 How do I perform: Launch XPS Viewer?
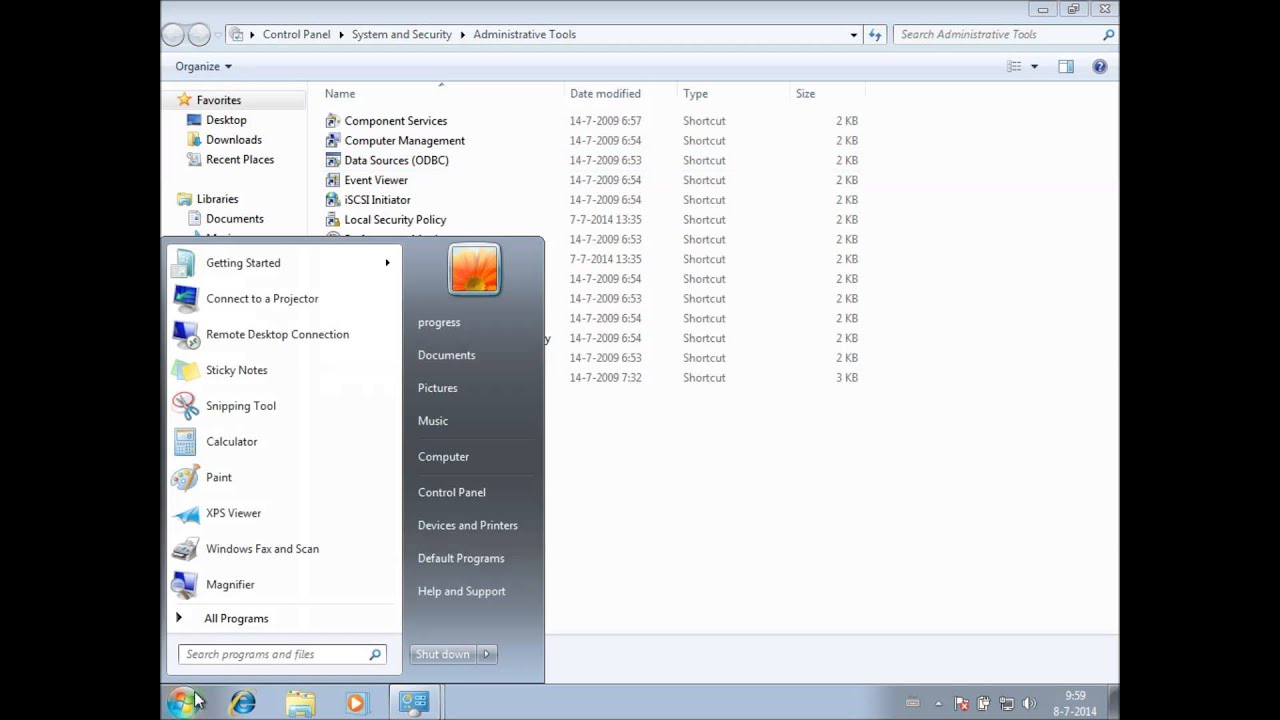(x=284, y=513)
